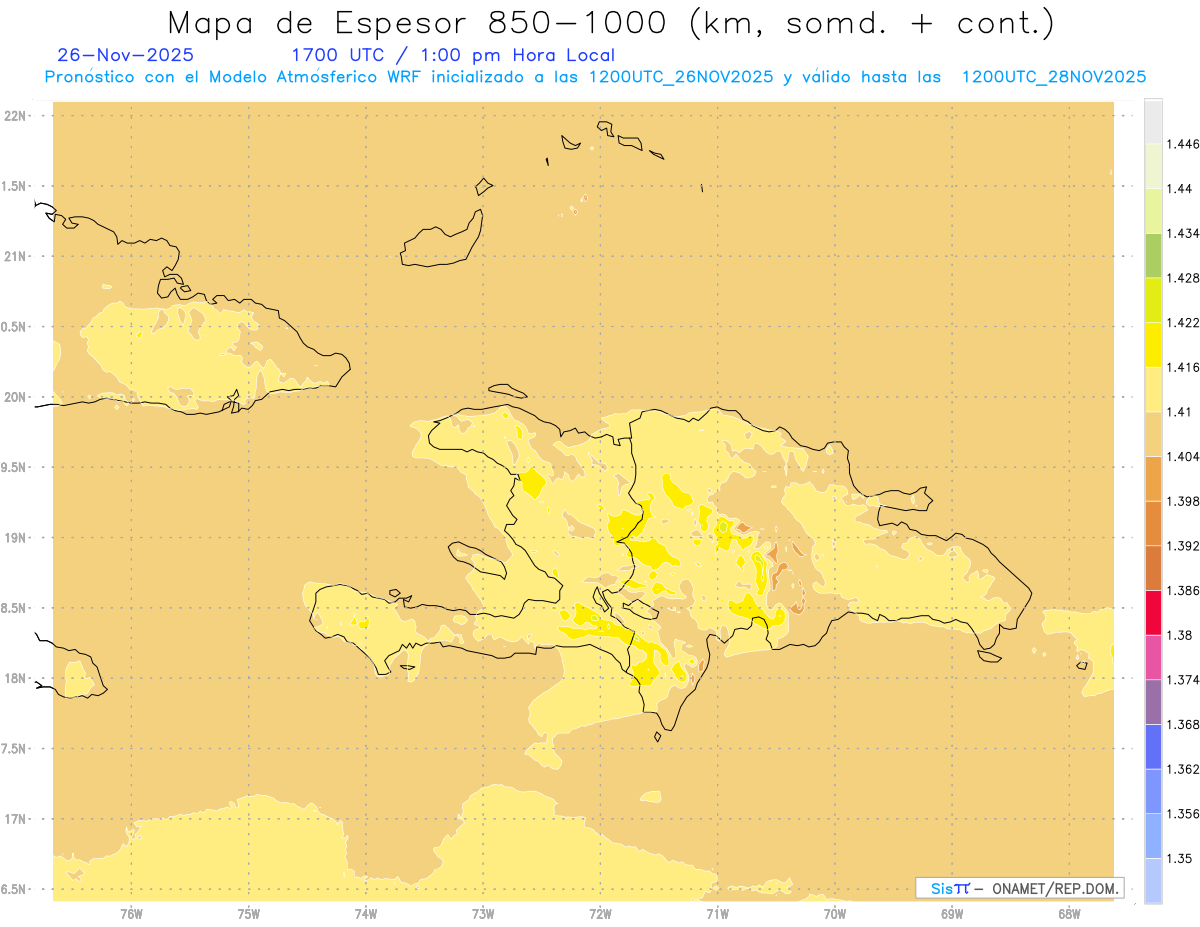Click the yellow-green band between 1.422 and 1.428

click(x=1153, y=300)
